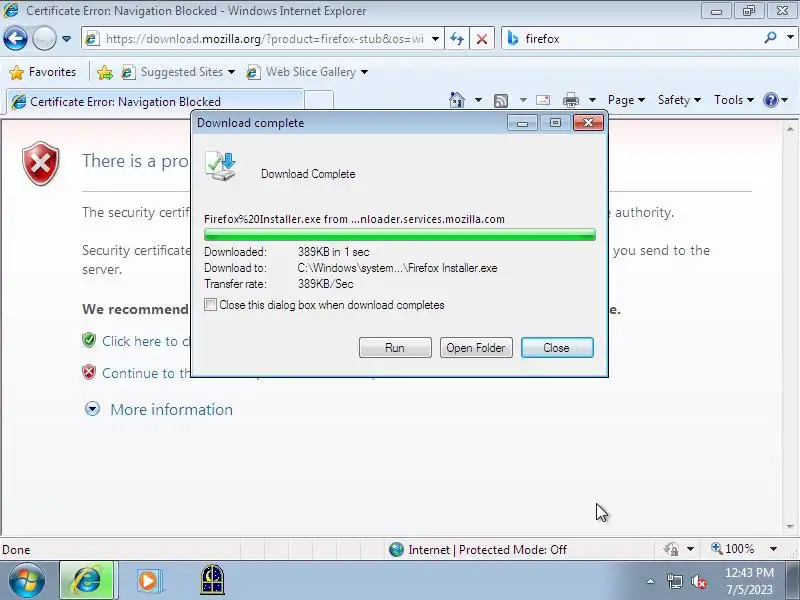Image resolution: width=800 pixels, height=600 pixels.
Task: Stop loading with the red X icon
Action: [482, 39]
